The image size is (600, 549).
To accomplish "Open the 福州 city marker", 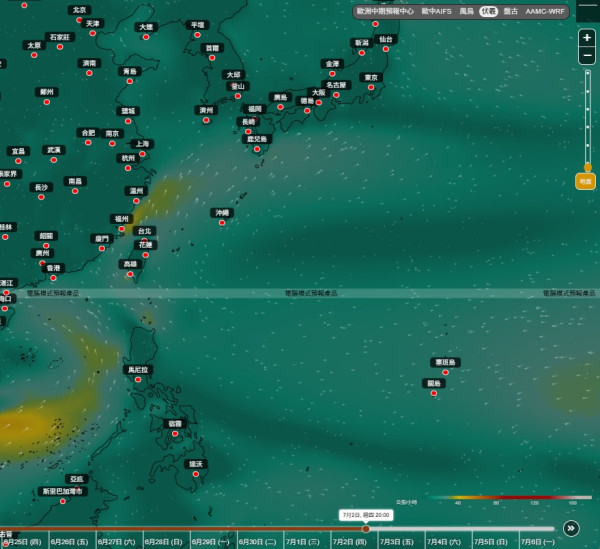I will tap(122, 229).
